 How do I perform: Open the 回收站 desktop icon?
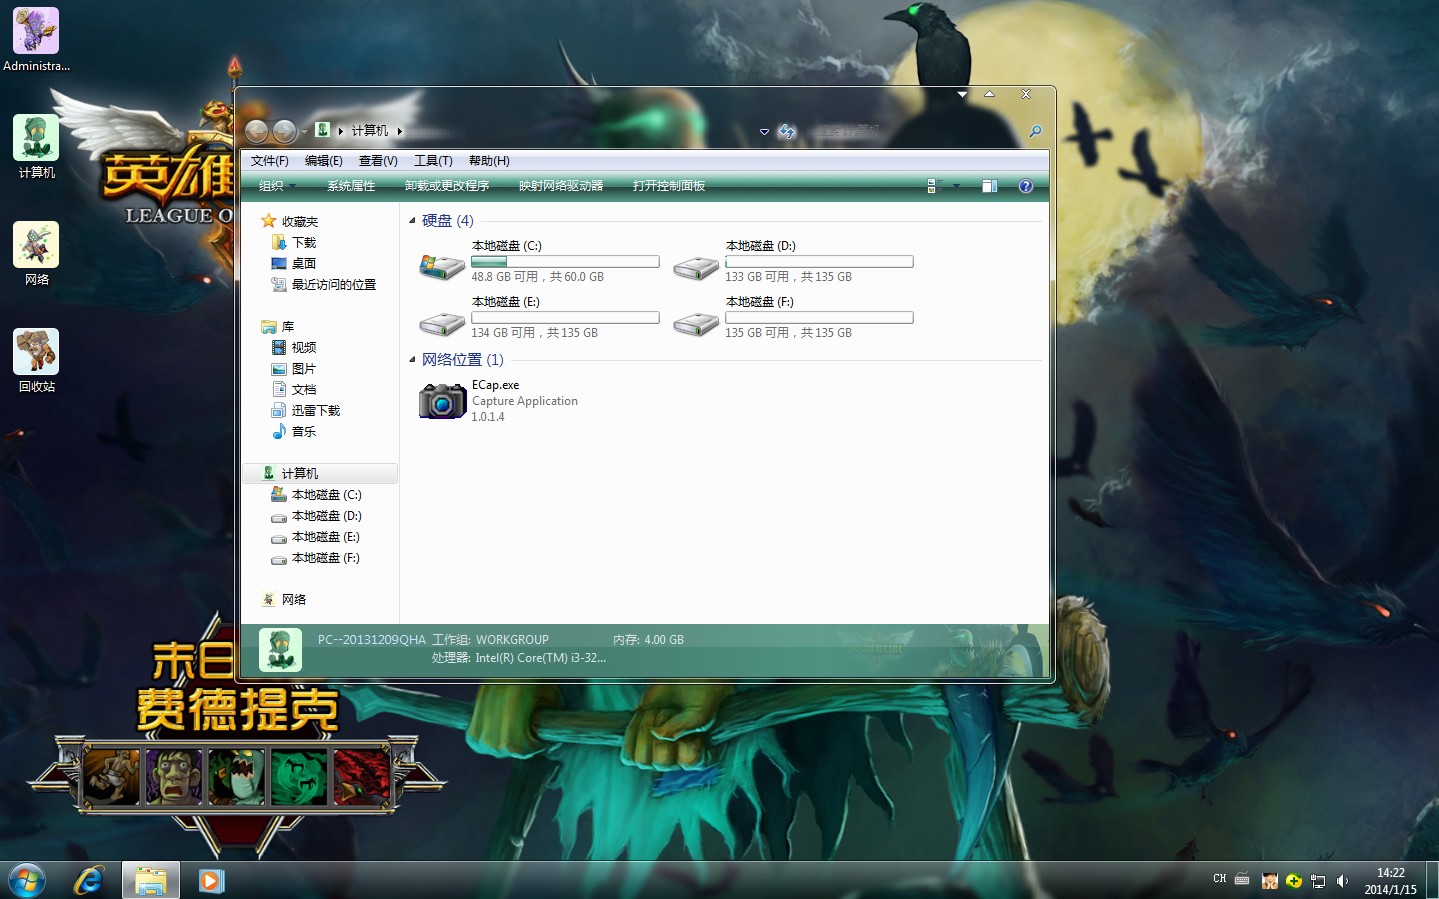(x=36, y=361)
